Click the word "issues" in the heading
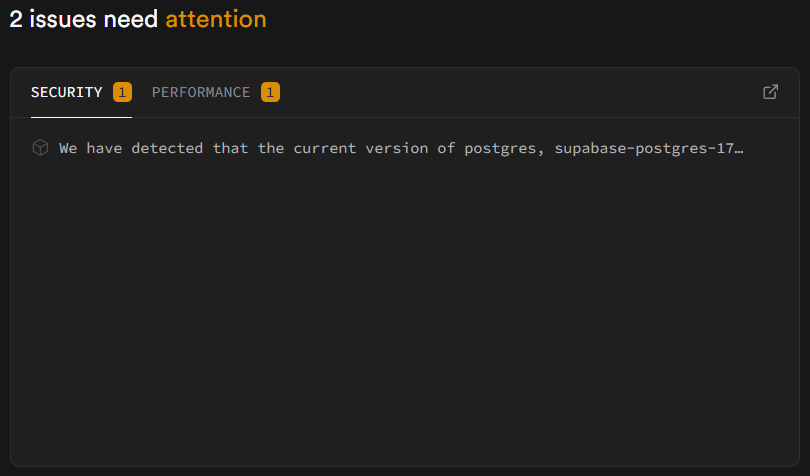 62,19
